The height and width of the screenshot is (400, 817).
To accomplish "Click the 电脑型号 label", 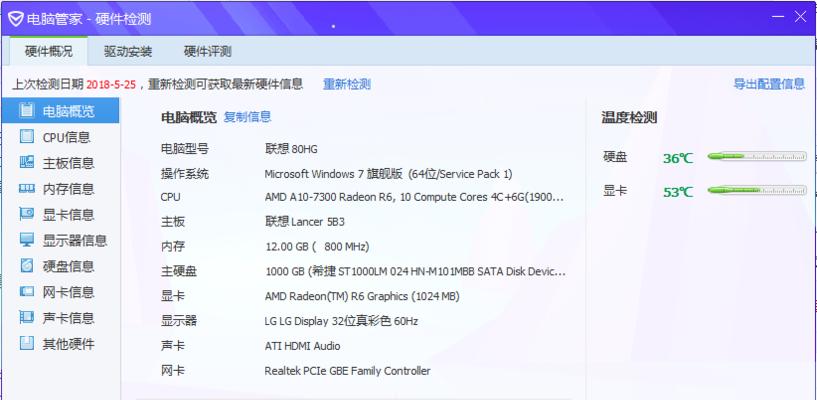I will pyautogui.click(x=184, y=149).
